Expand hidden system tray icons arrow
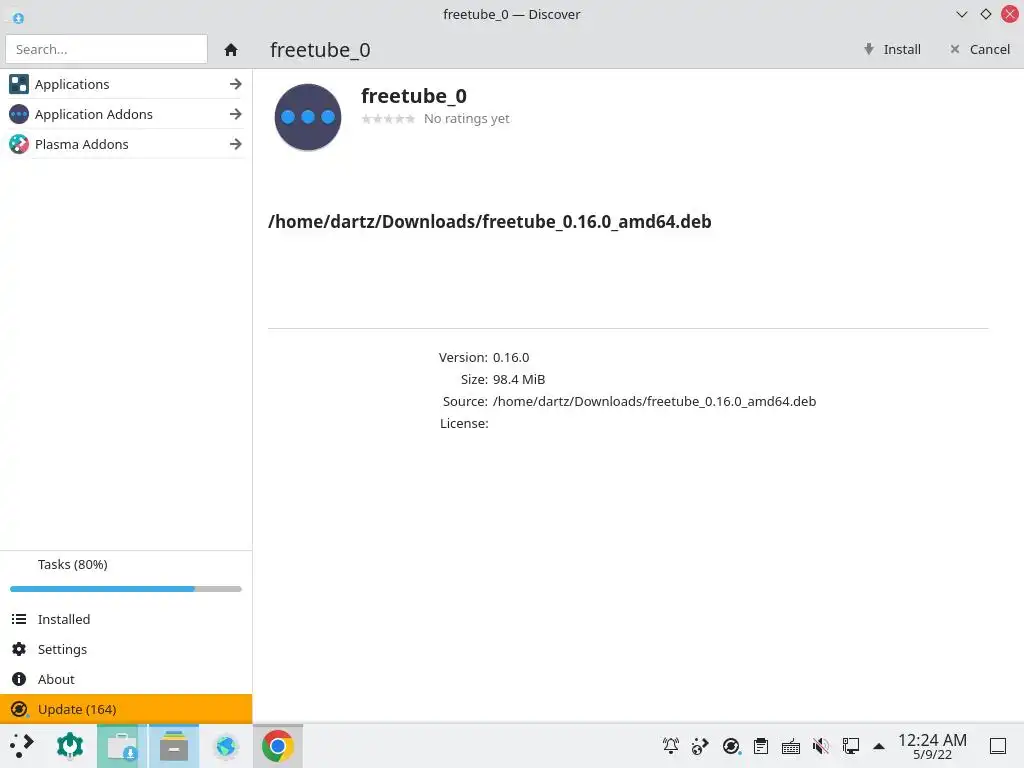 879,746
